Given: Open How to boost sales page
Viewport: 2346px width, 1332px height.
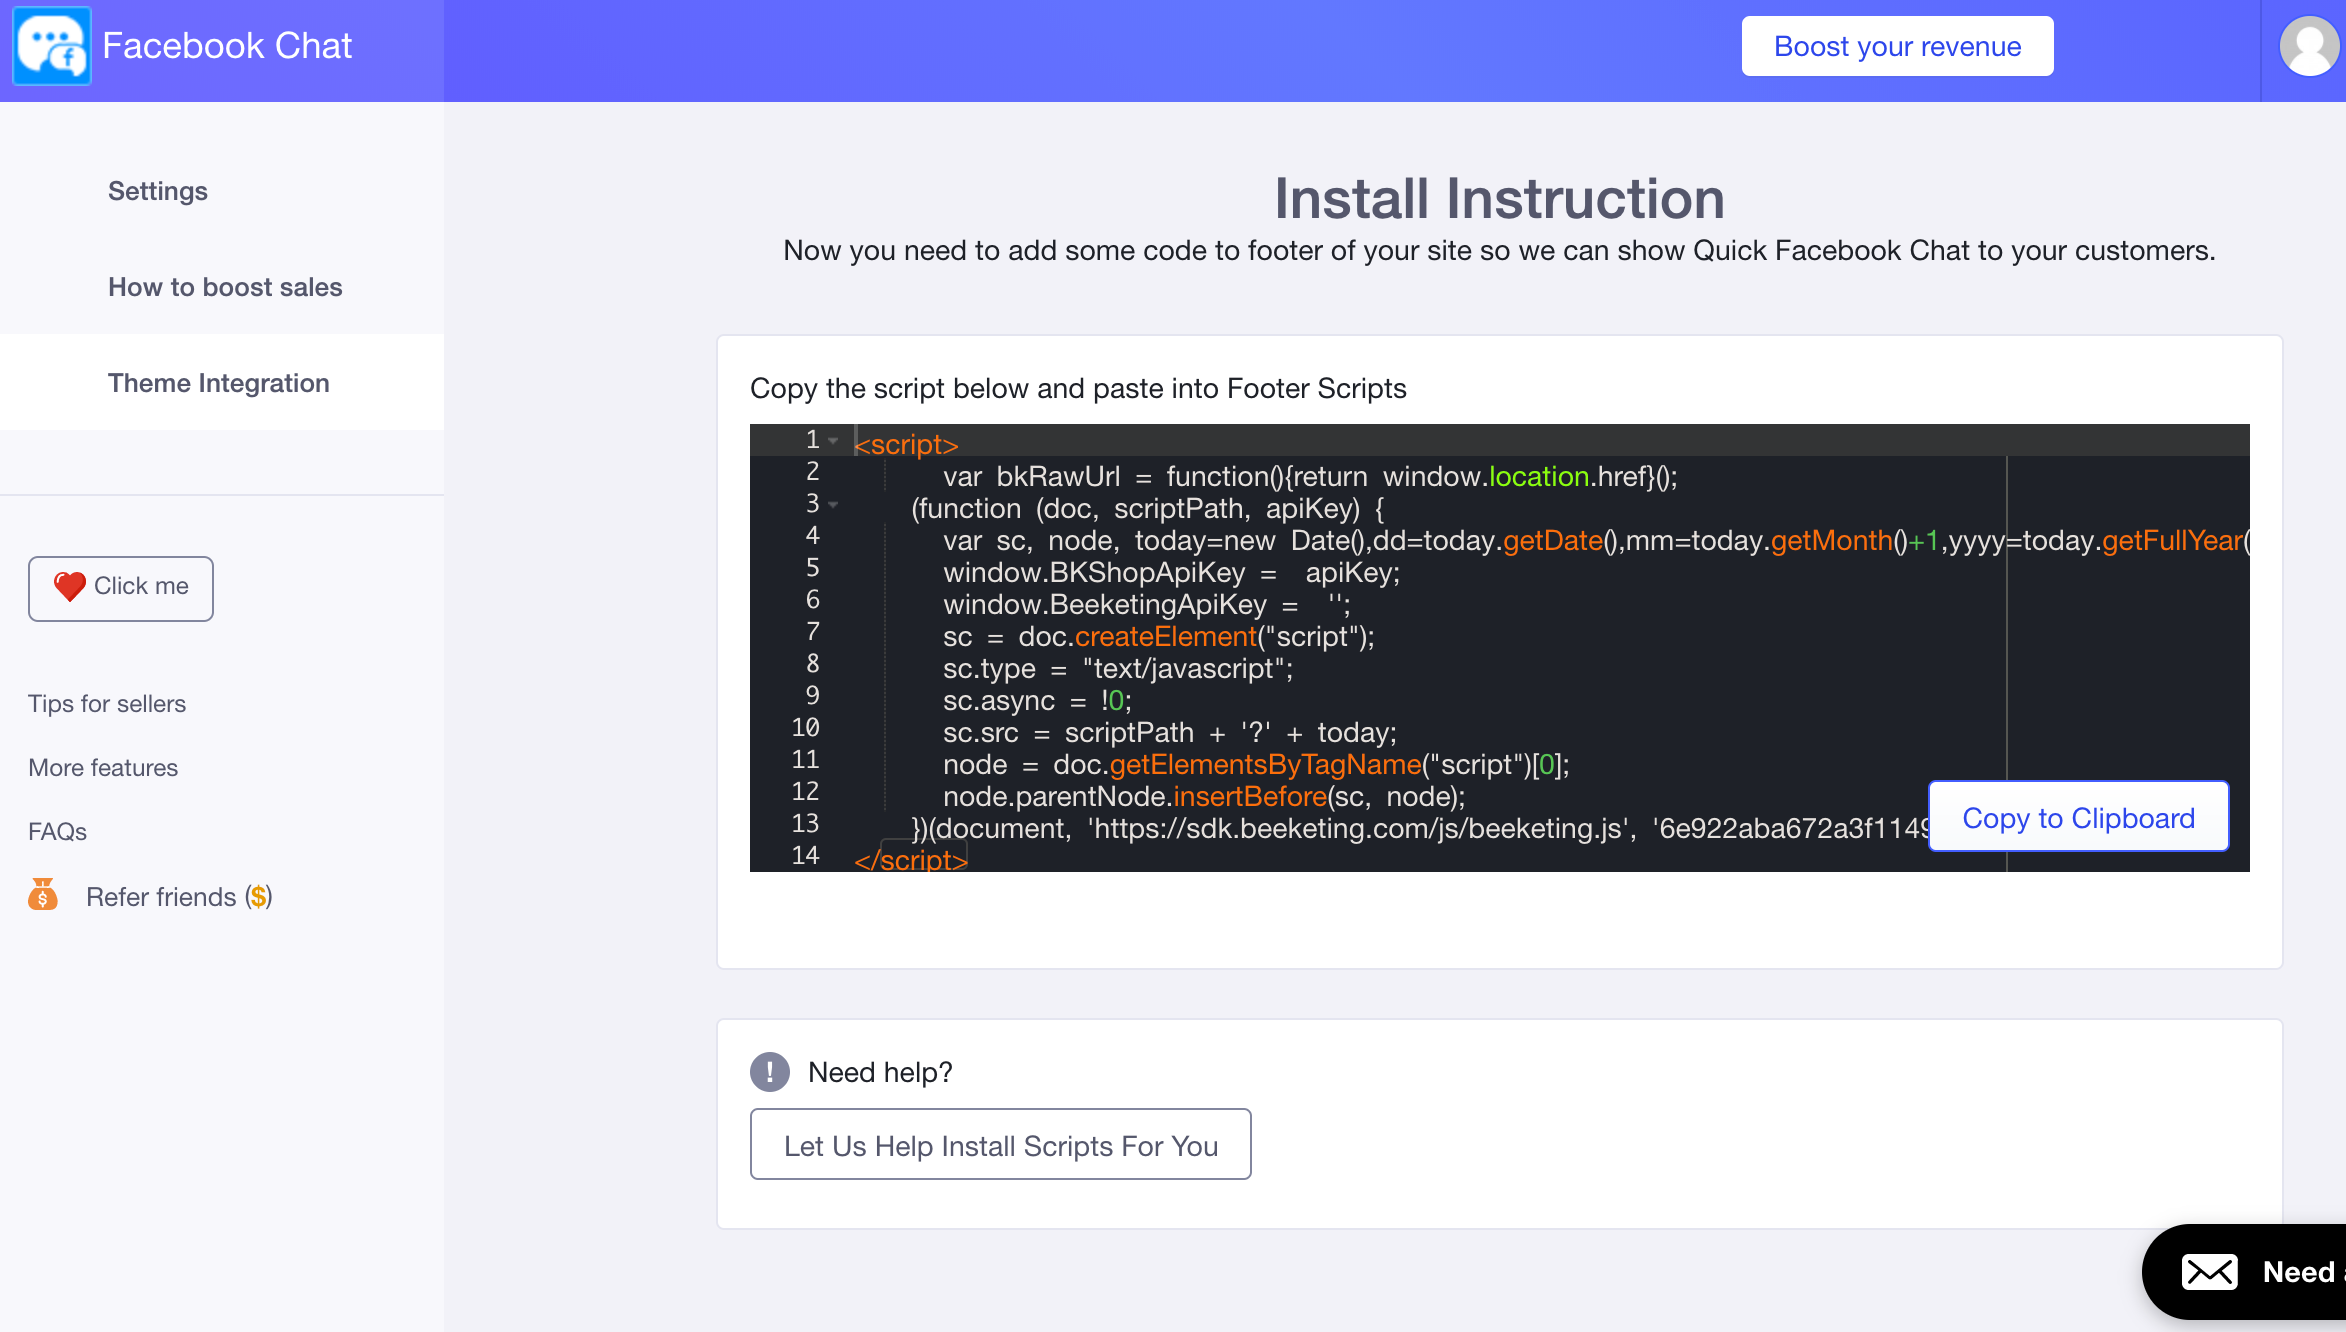Looking at the screenshot, I should click(225, 287).
